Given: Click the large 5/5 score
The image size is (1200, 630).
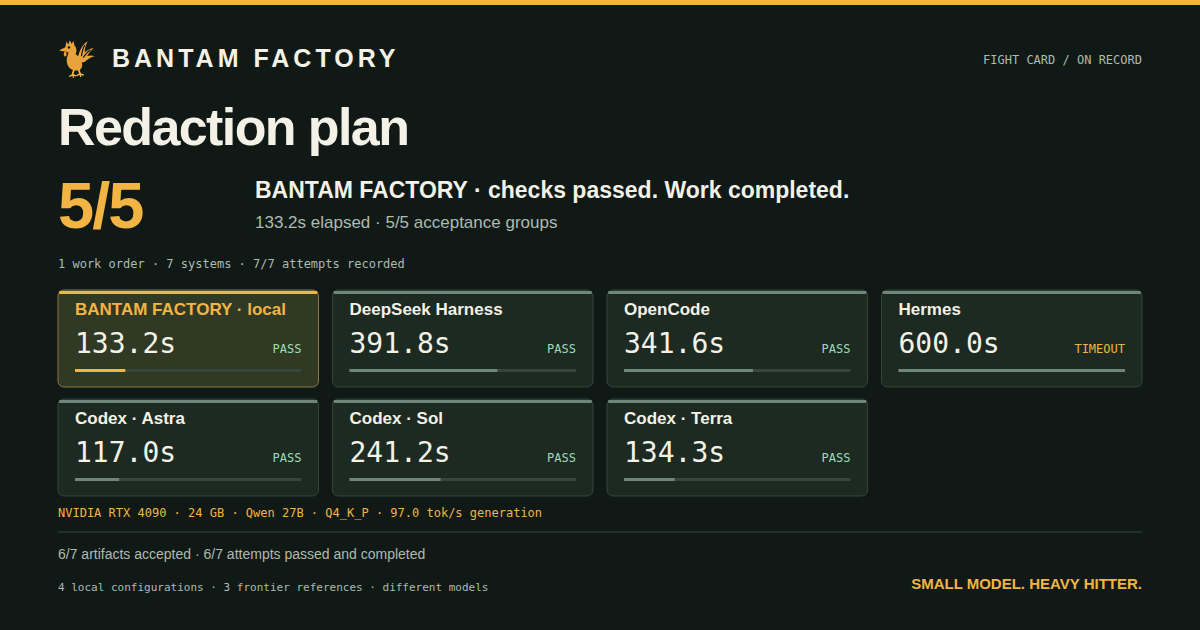Looking at the screenshot, I should pos(101,207).
